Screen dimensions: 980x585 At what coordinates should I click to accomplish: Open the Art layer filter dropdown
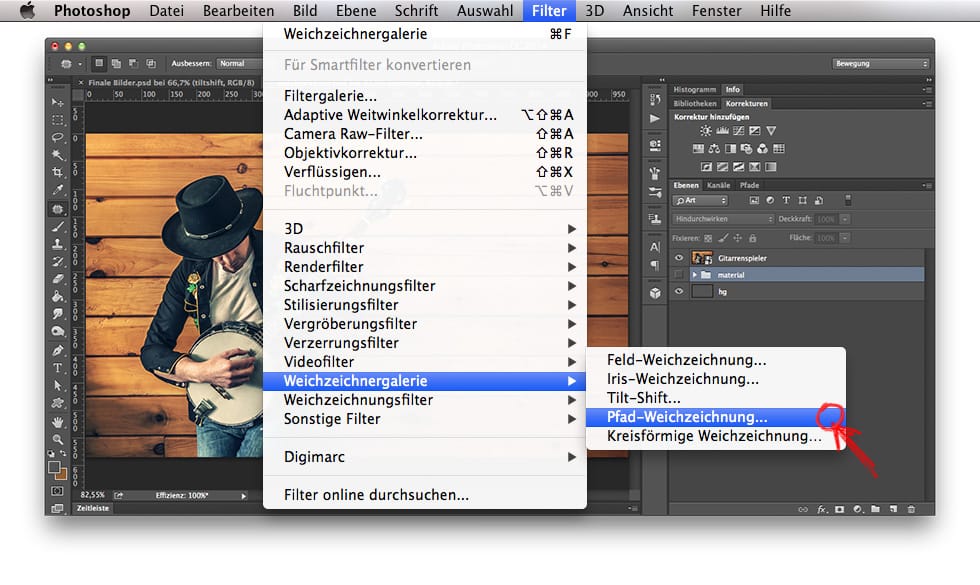click(701, 201)
